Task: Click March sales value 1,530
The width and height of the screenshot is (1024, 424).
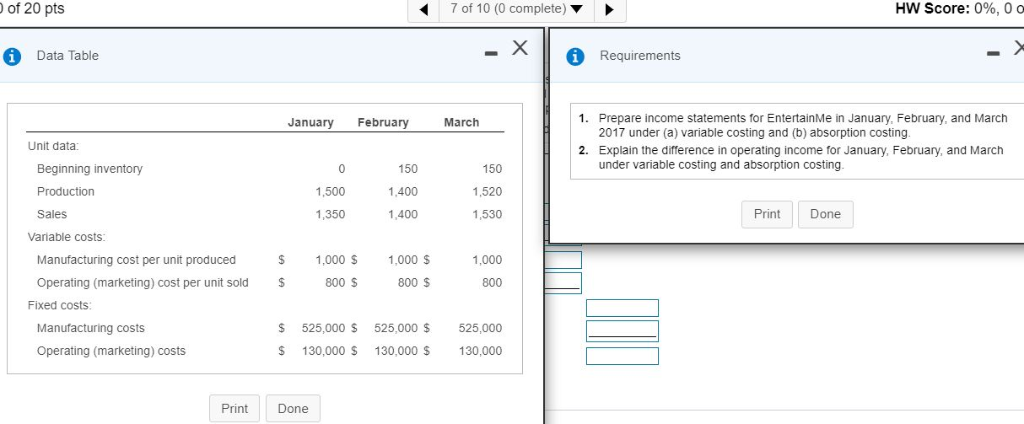Action: pyautogui.click(x=487, y=214)
